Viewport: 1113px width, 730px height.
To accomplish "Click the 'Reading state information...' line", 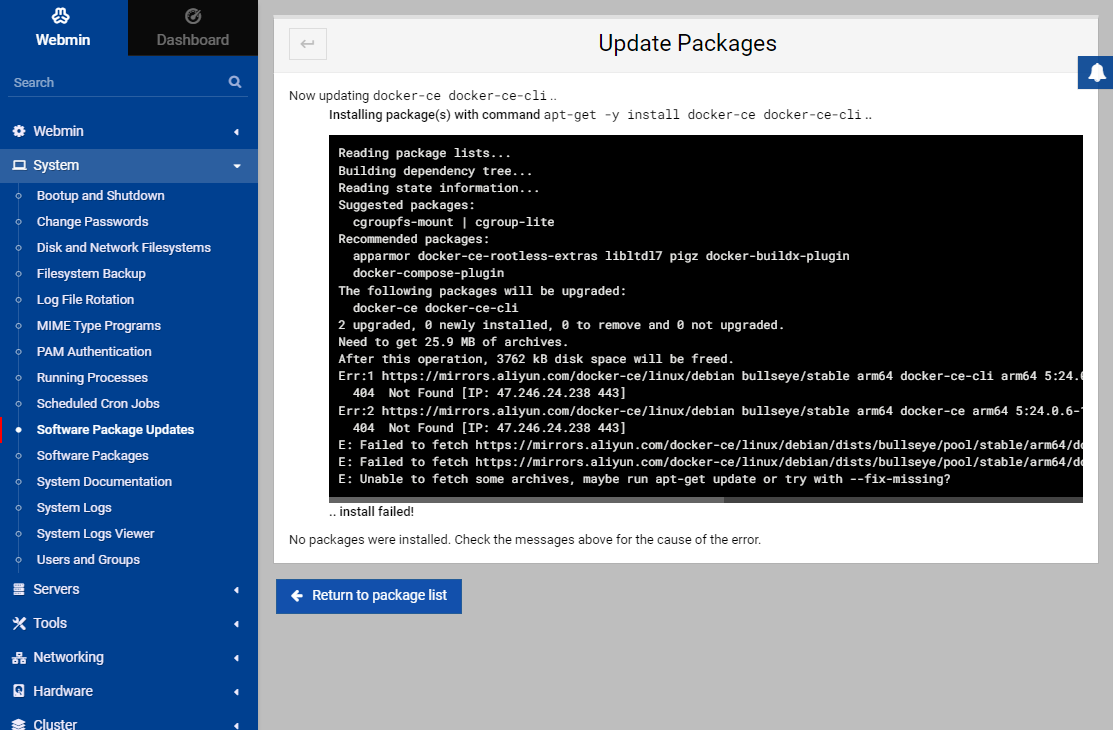I will coord(439,188).
